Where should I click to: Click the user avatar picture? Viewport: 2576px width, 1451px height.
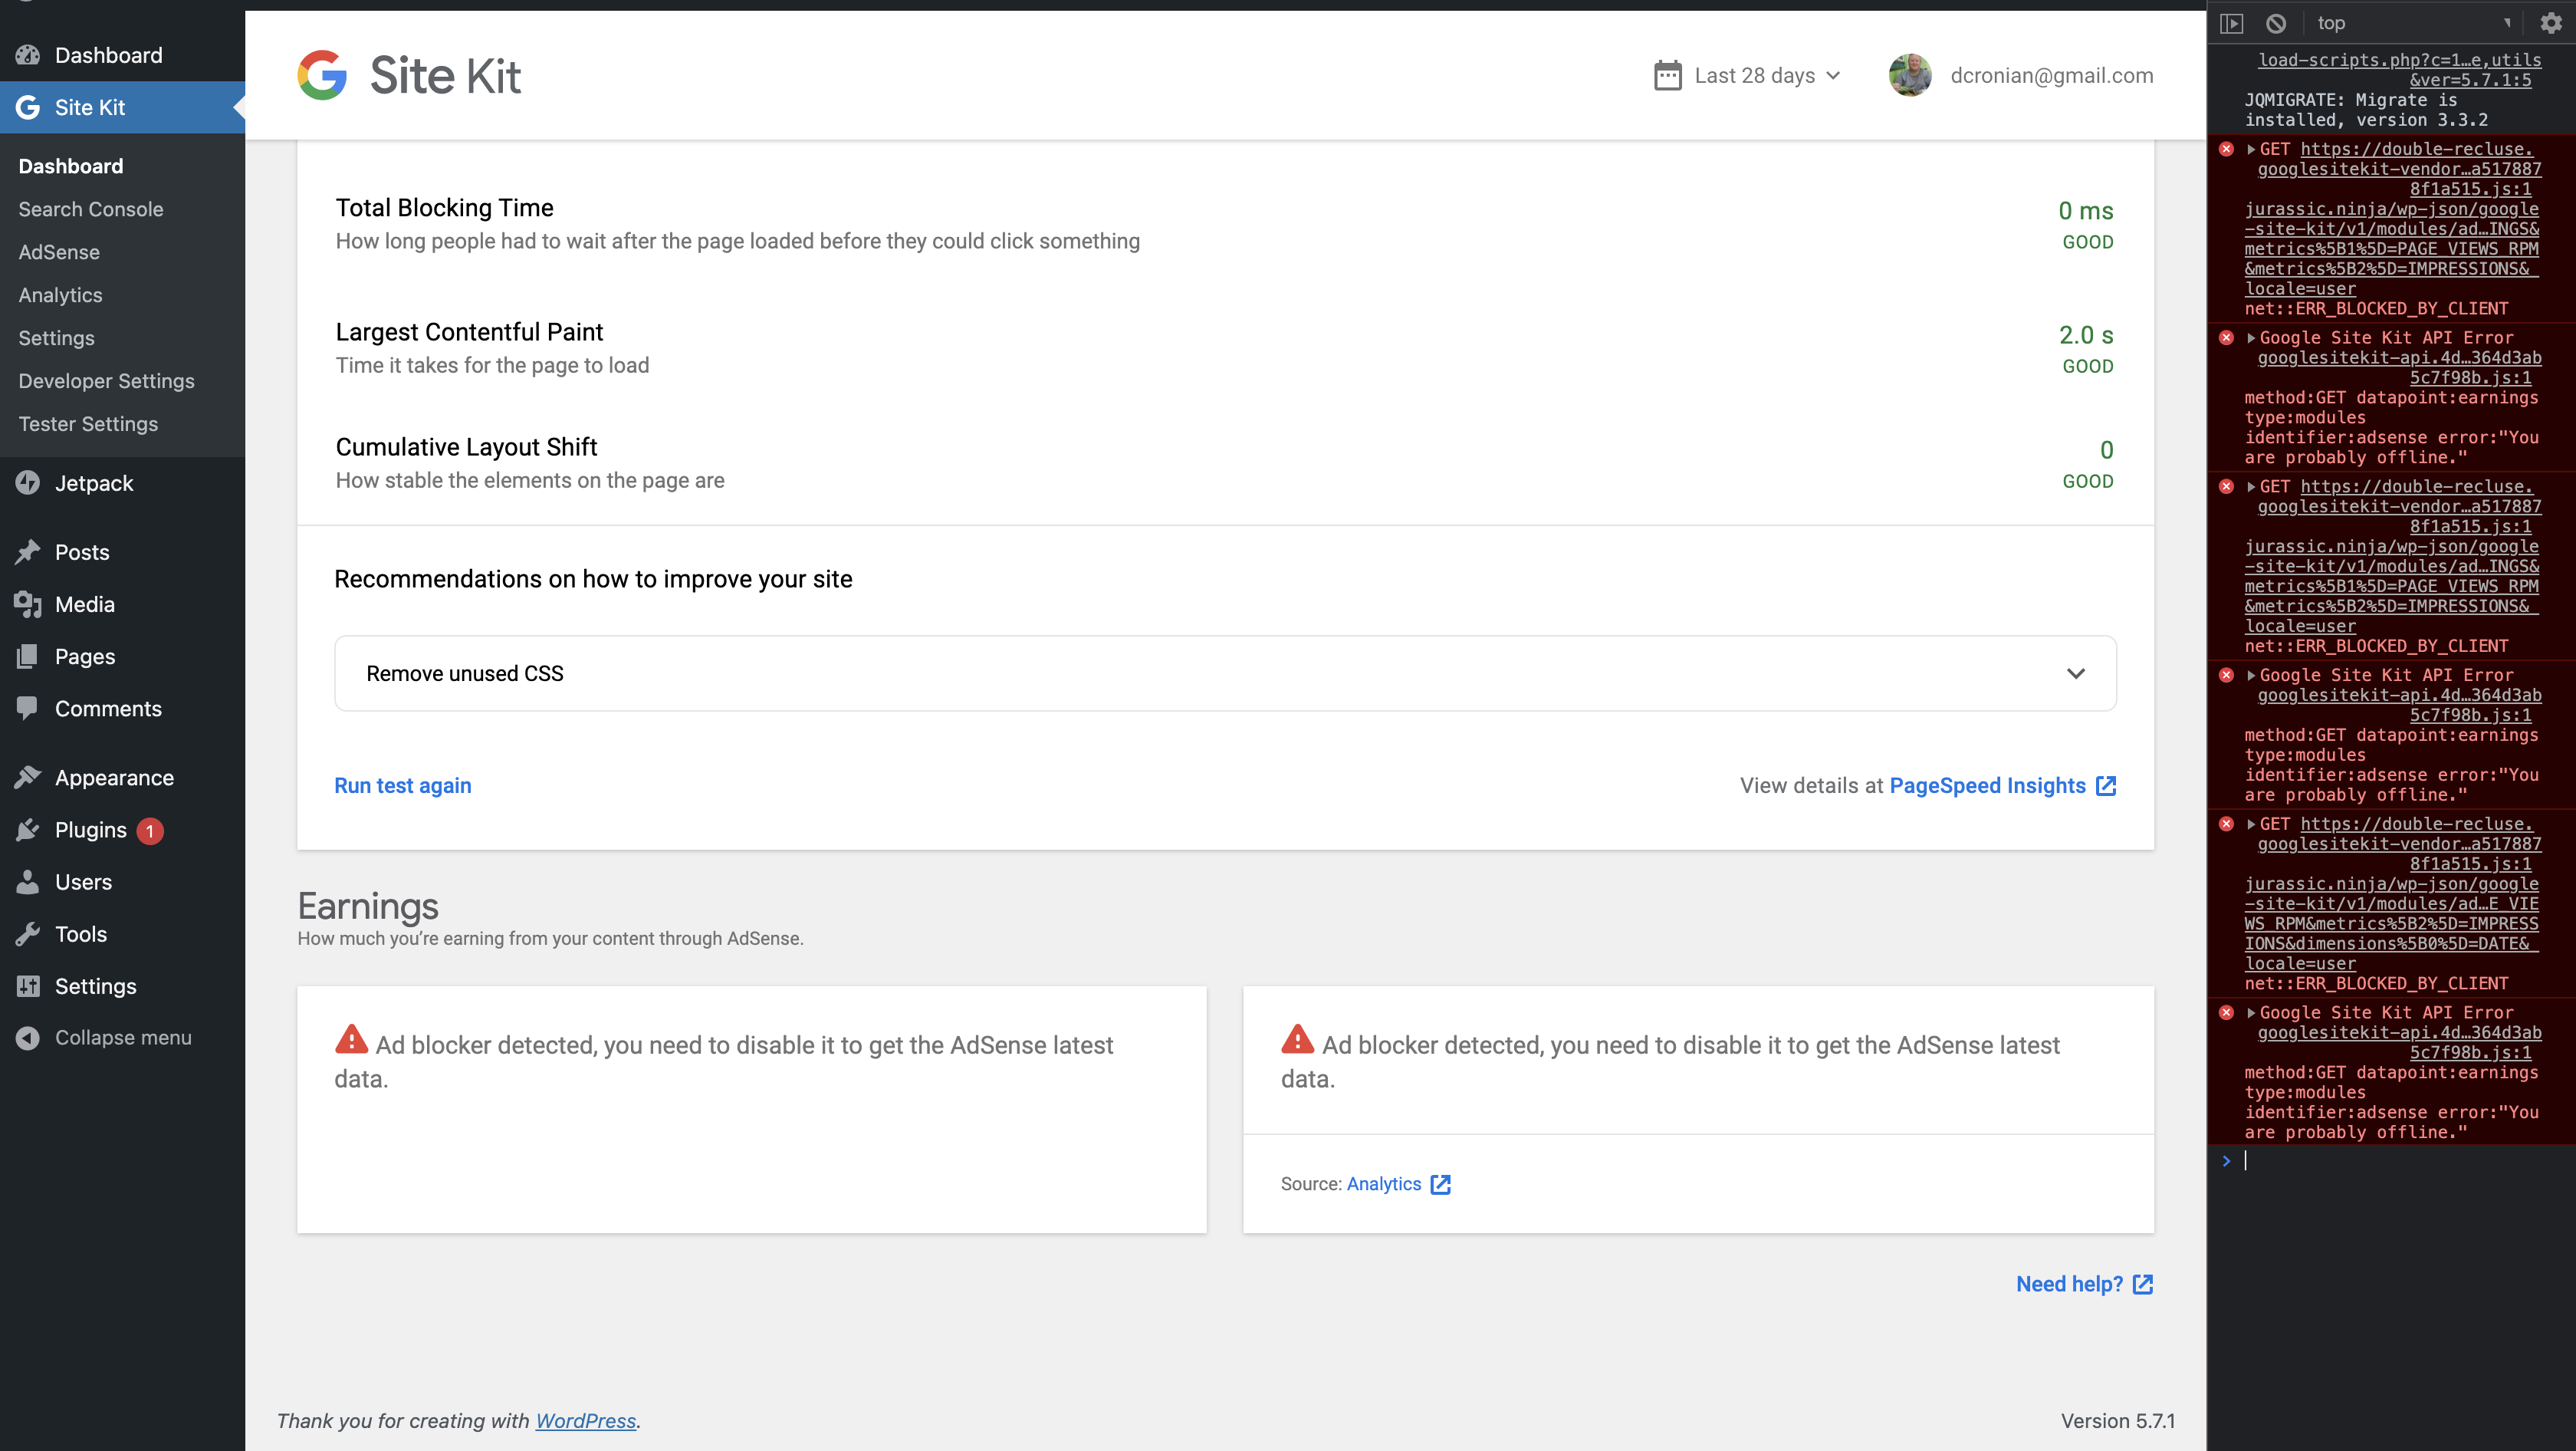(x=1909, y=76)
